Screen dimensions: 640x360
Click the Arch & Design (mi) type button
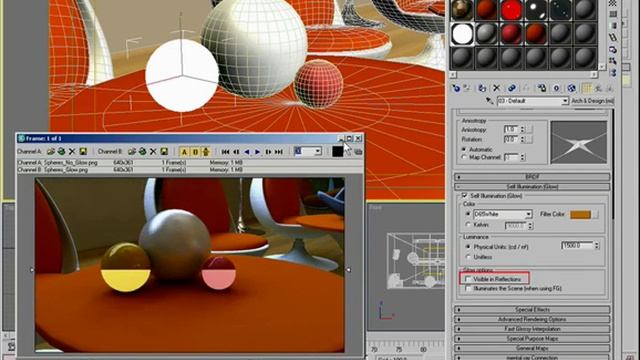pos(592,101)
